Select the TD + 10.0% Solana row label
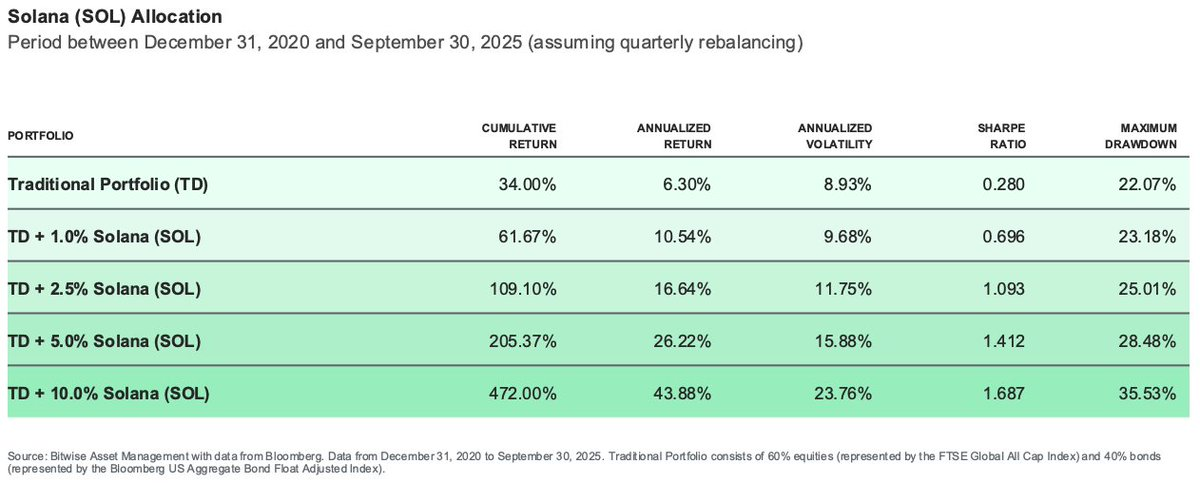Screen dimensions: 1200x483 [108, 393]
